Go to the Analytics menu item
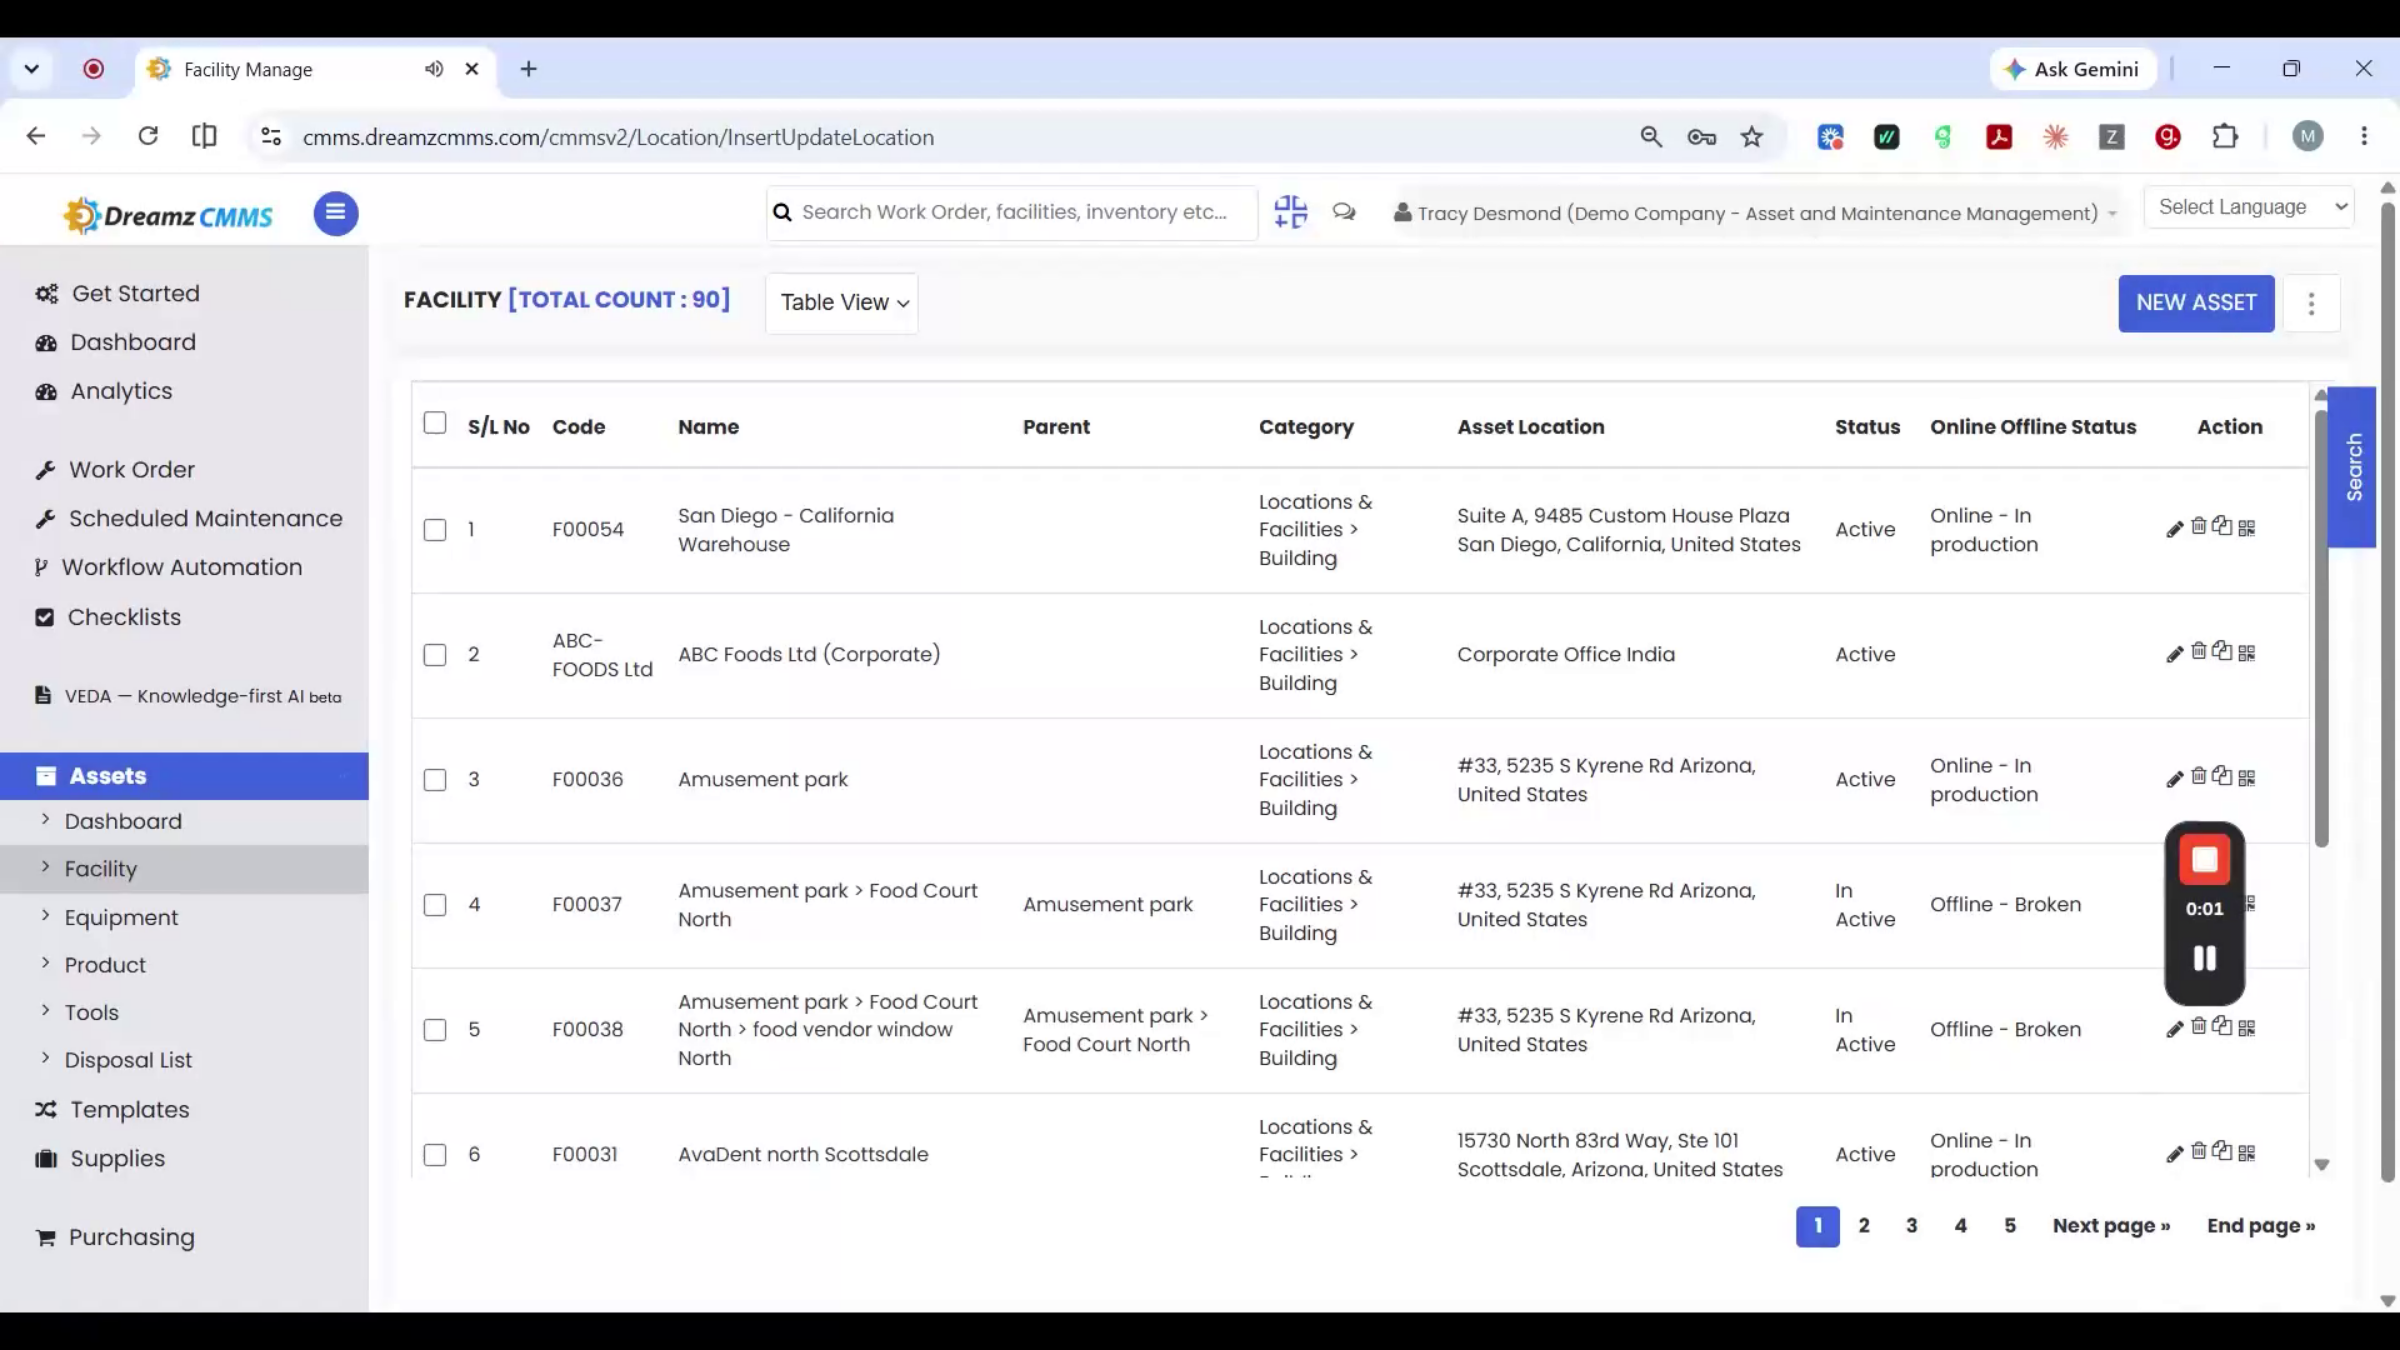 pos(121,391)
